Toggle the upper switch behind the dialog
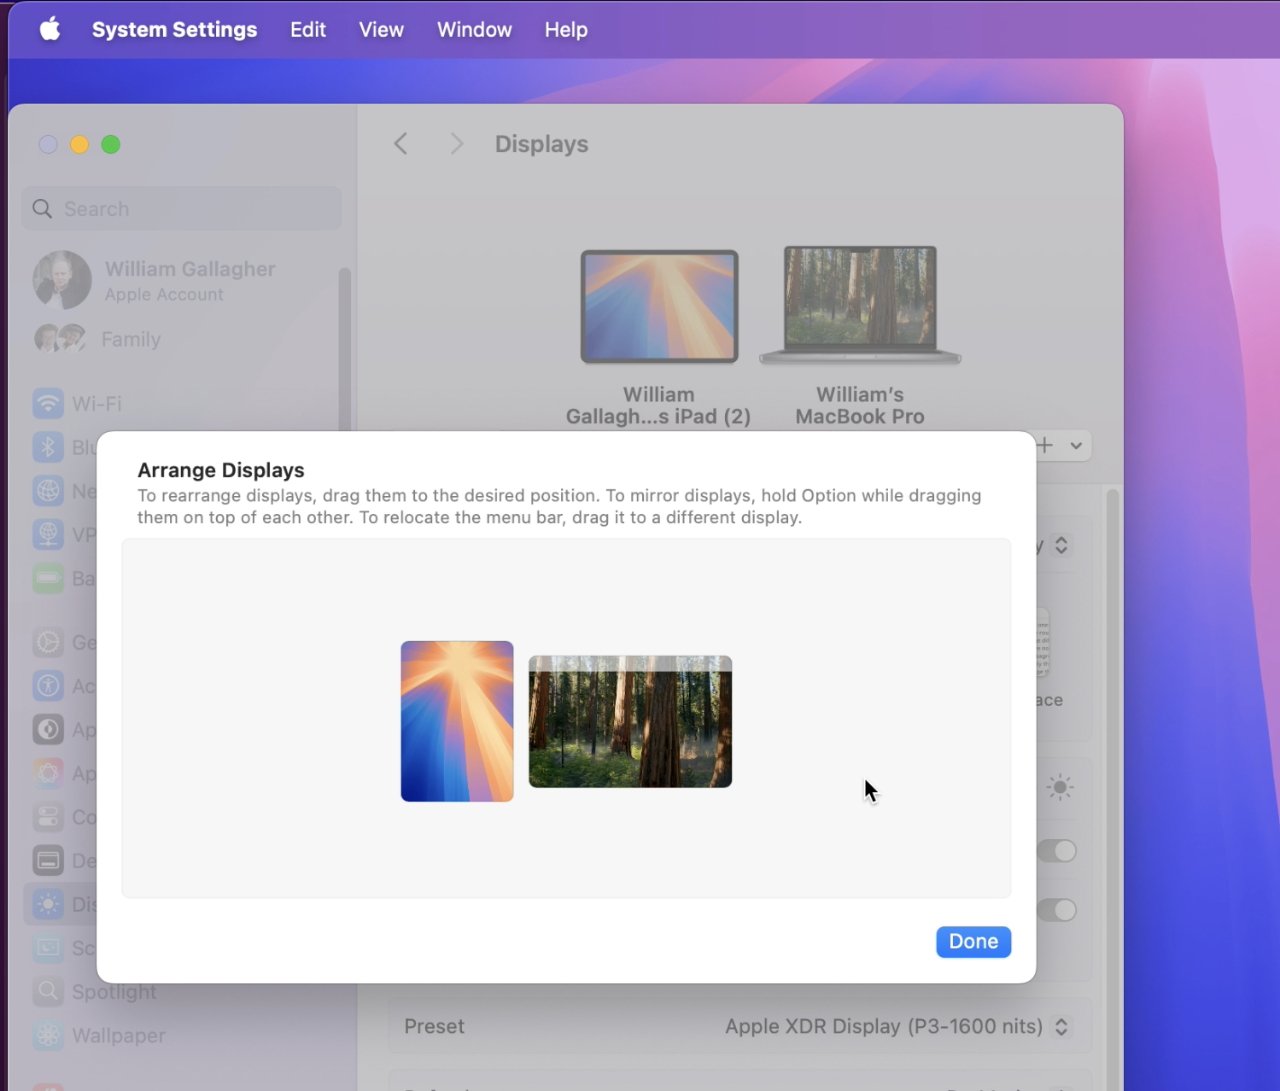The width and height of the screenshot is (1280, 1091). (x=1056, y=851)
